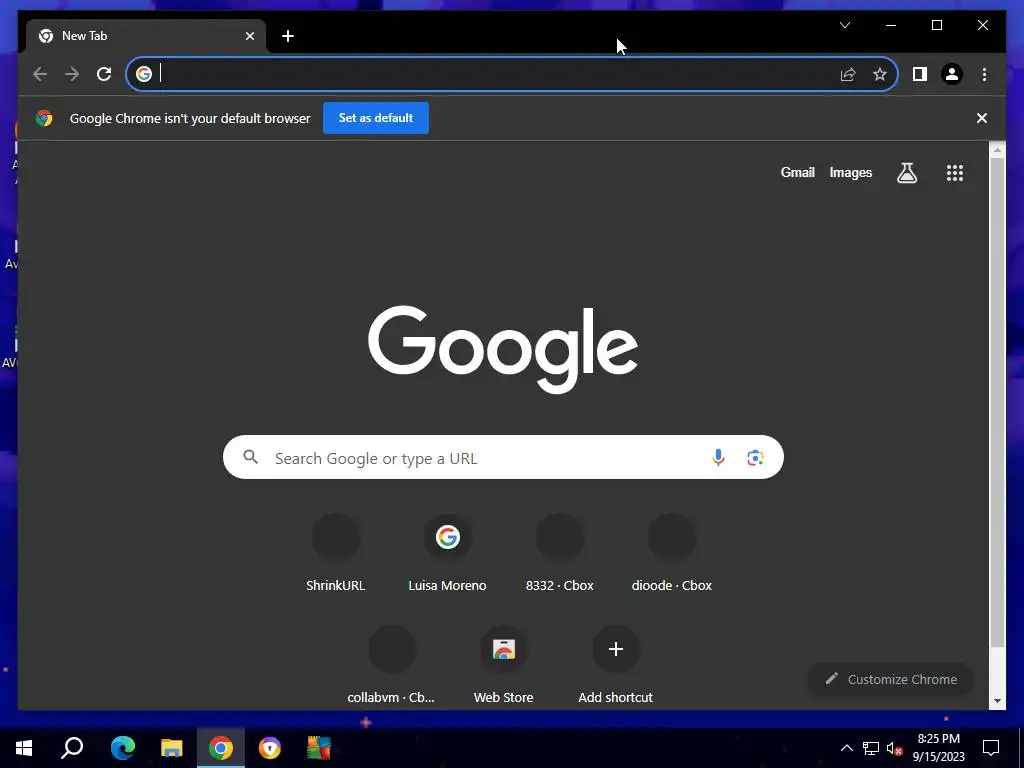
Task: Start voice search with microphone icon
Action: tap(718, 457)
